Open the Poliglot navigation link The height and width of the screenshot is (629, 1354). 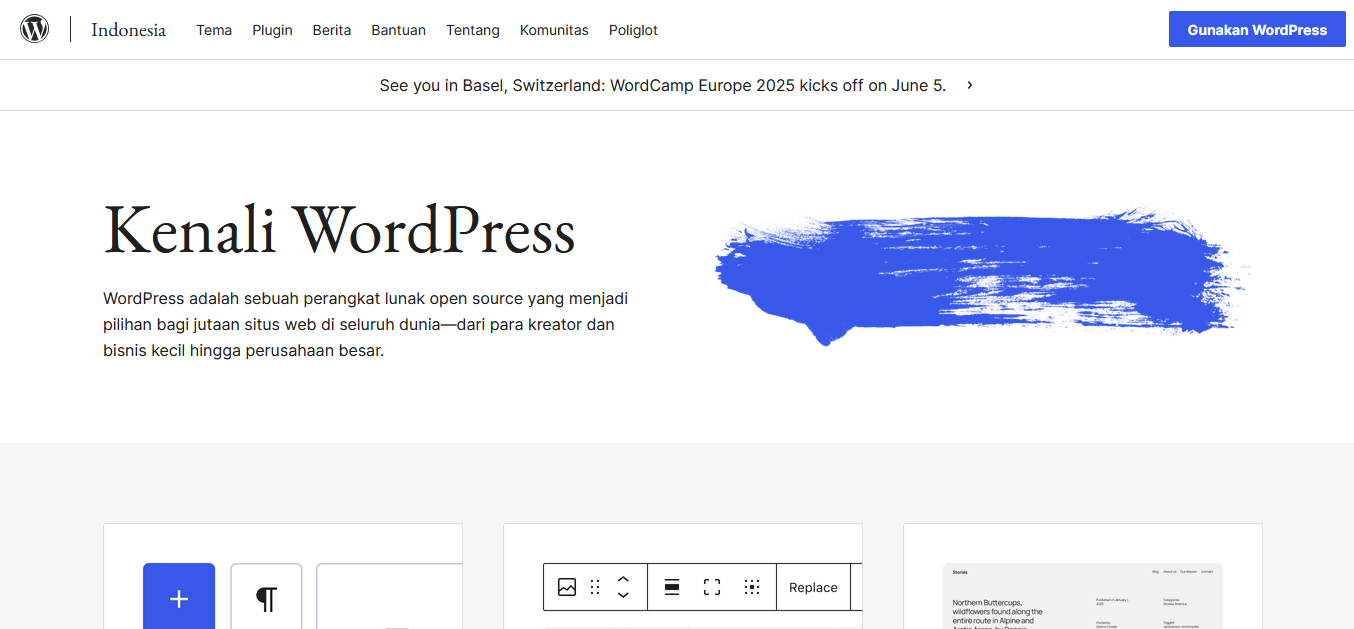click(633, 30)
